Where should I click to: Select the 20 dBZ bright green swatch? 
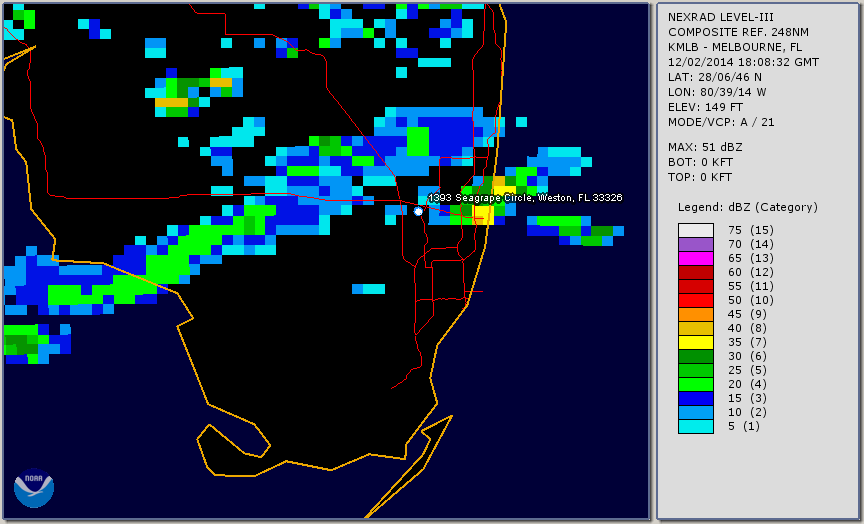click(x=696, y=385)
